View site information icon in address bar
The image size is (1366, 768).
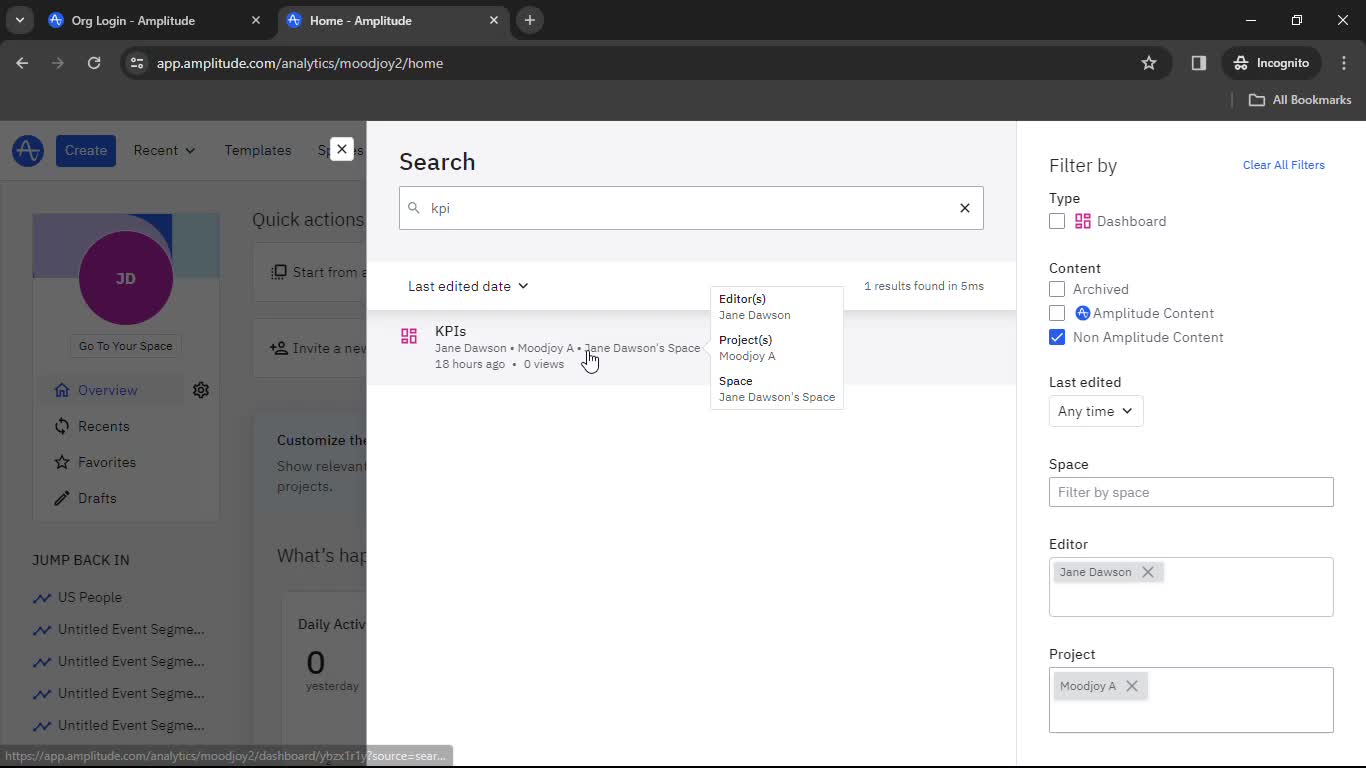coord(138,63)
